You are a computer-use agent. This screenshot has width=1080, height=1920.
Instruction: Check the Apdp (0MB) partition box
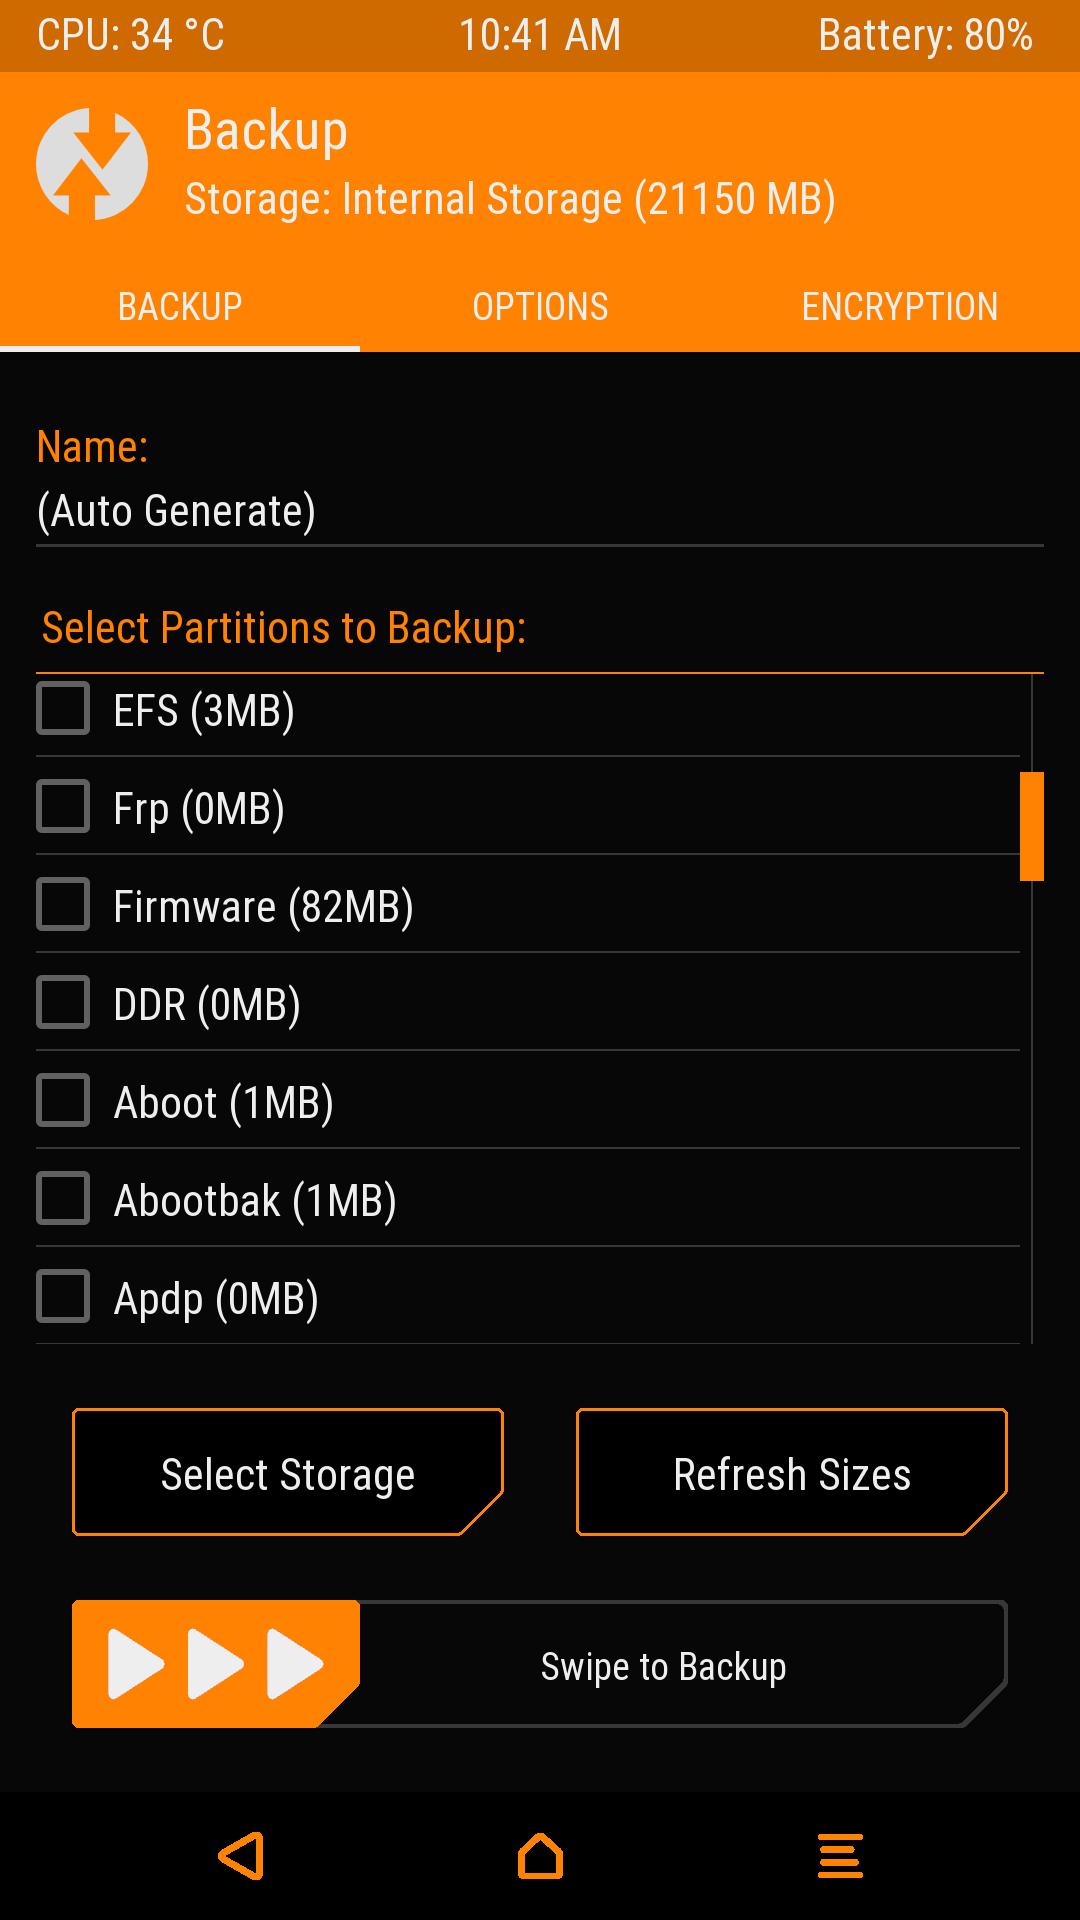pos(63,1297)
